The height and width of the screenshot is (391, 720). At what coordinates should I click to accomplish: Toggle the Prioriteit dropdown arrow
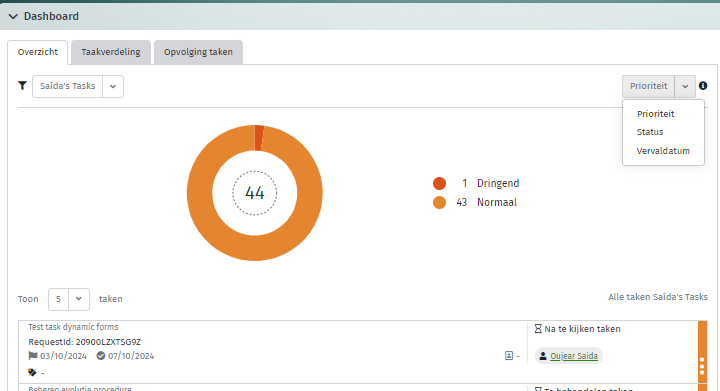coord(685,86)
